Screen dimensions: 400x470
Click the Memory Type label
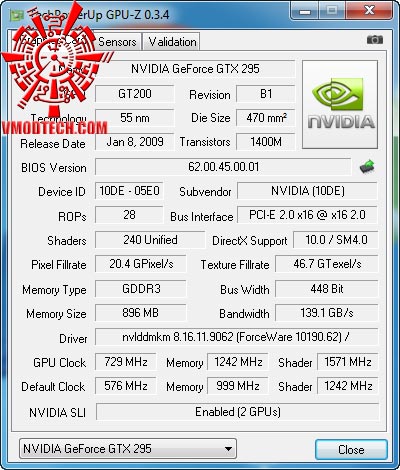click(54, 290)
